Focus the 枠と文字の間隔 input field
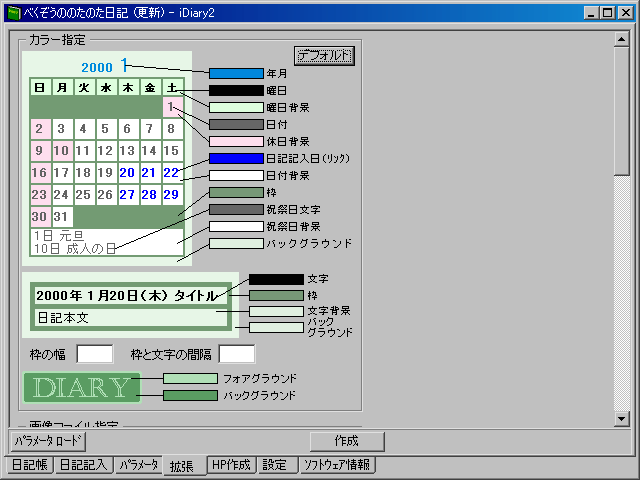 [237, 354]
